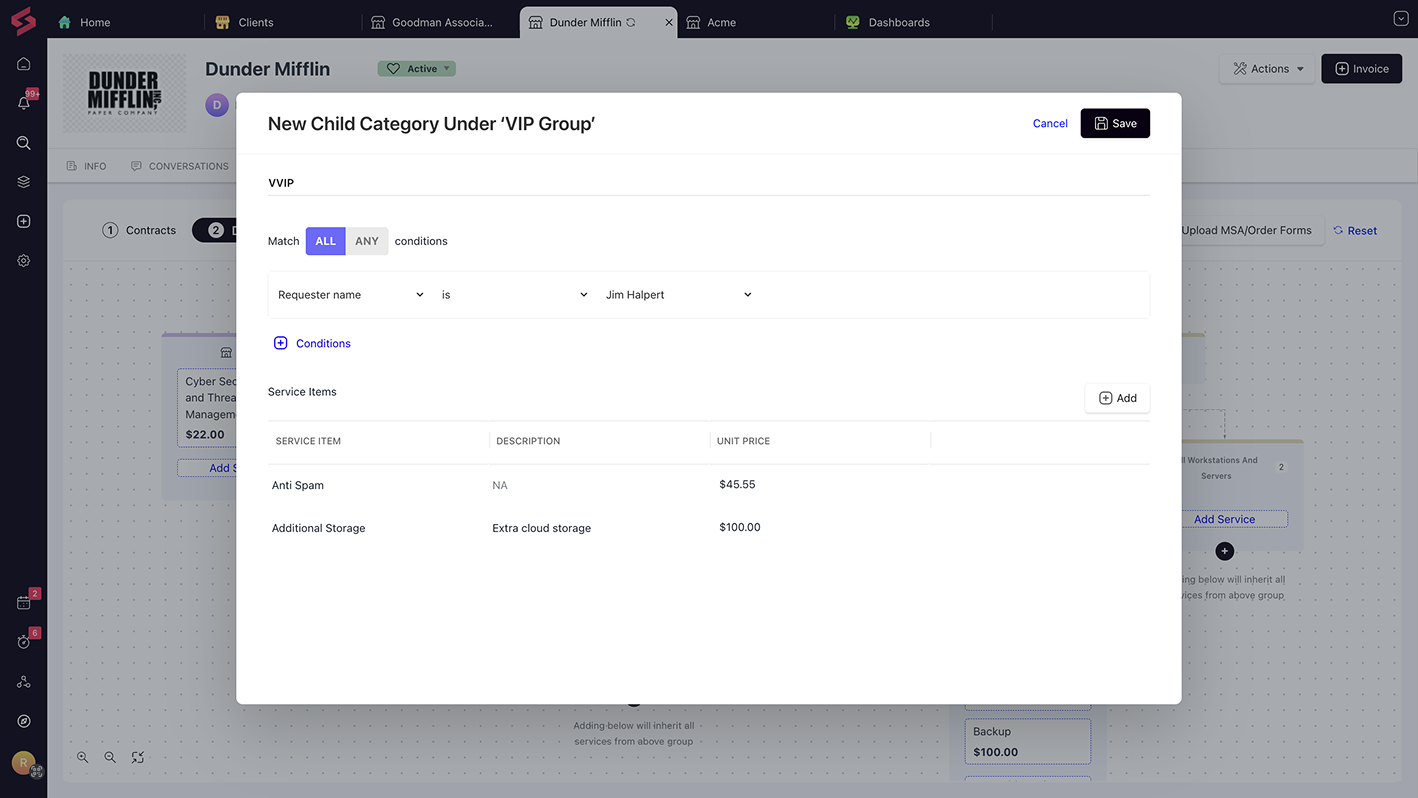The image size is (1418, 798).
Task: Open the layers stack sidebar icon
Action: tap(24, 182)
